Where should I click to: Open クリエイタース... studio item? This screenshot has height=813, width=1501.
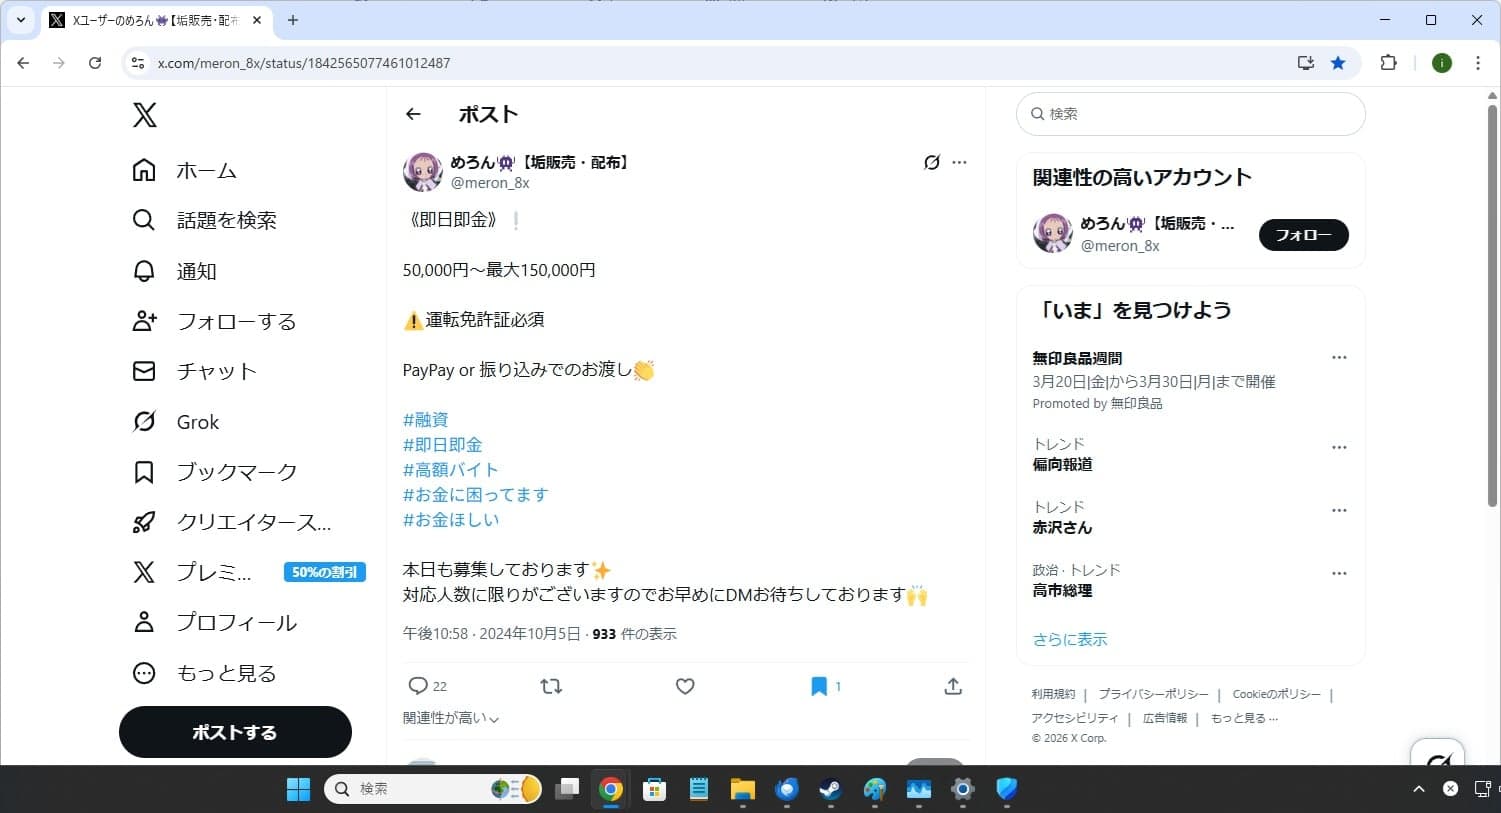232,522
